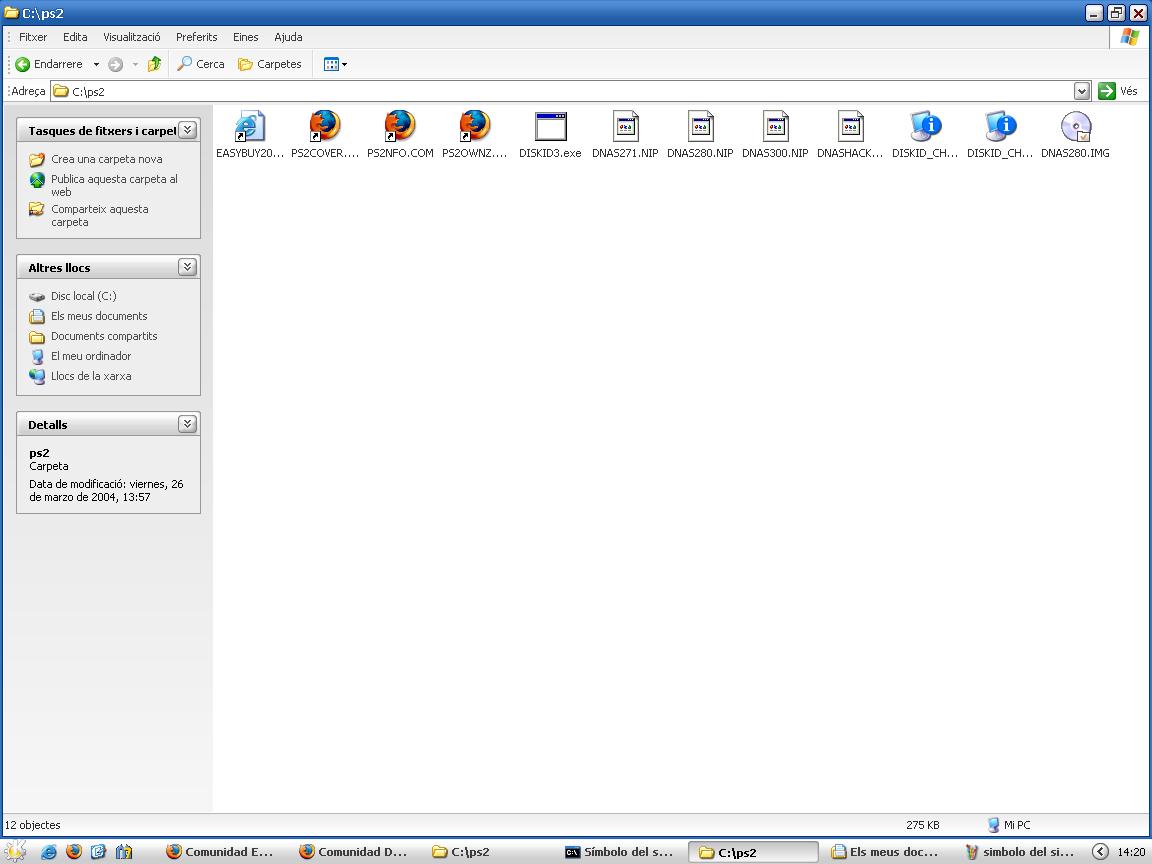The width and height of the screenshot is (1152, 864).
Task: Open the address bar dropdown
Action: [x=1082, y=91]
